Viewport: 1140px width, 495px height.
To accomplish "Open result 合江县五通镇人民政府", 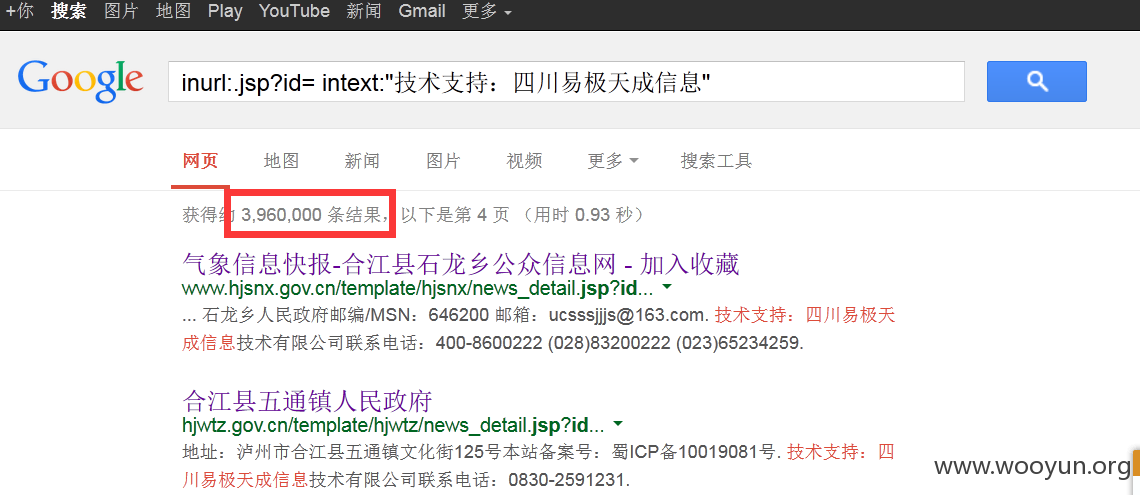I will (x=307, y=400).
